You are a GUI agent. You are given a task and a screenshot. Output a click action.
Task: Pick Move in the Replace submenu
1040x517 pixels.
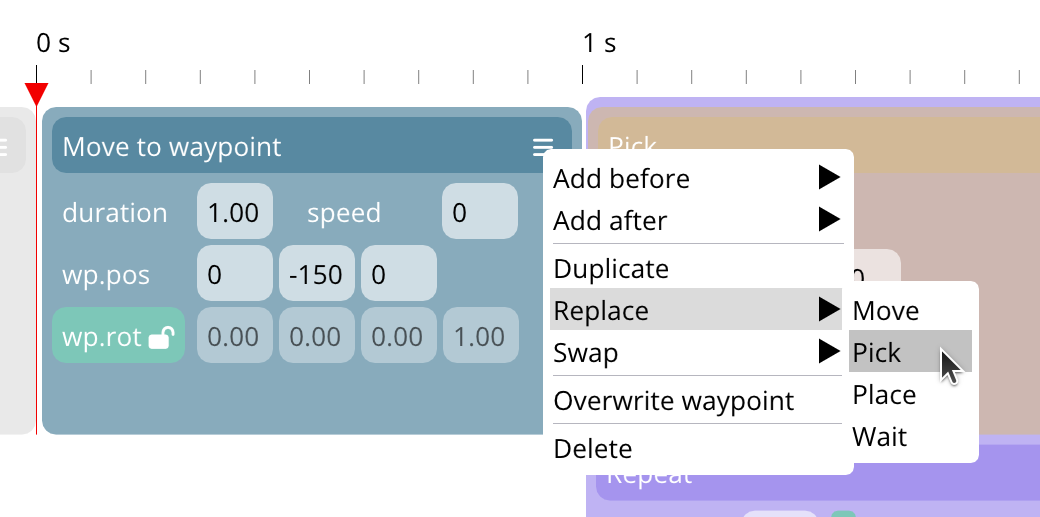885,311
